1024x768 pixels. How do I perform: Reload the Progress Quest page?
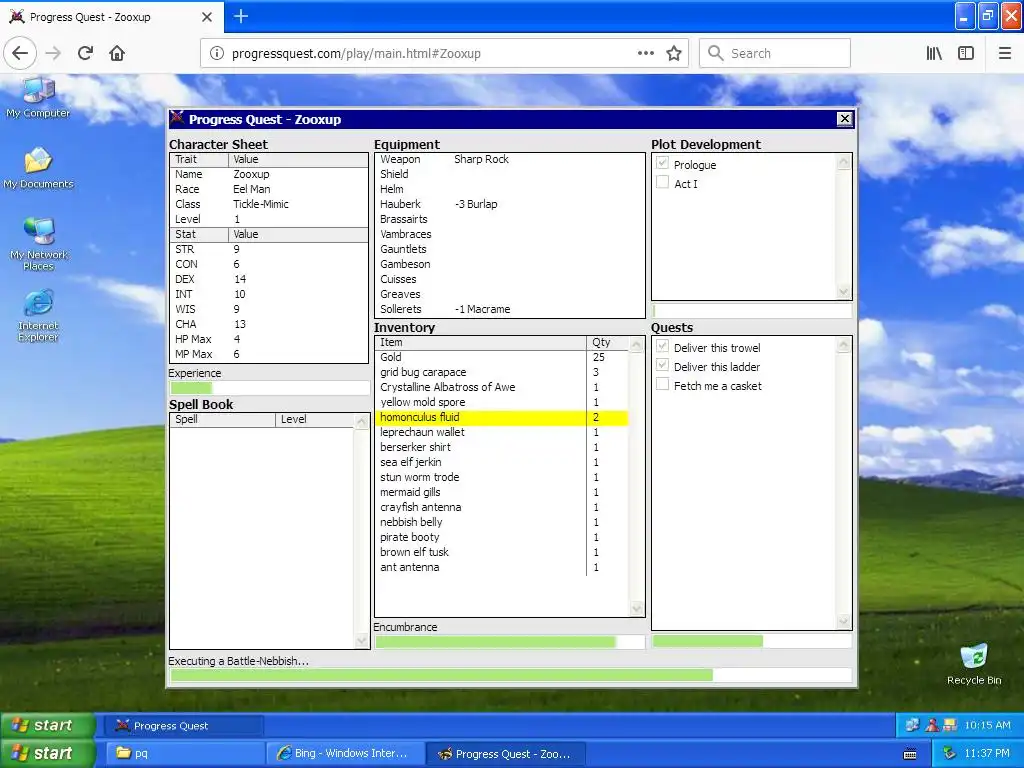(85, 53)
